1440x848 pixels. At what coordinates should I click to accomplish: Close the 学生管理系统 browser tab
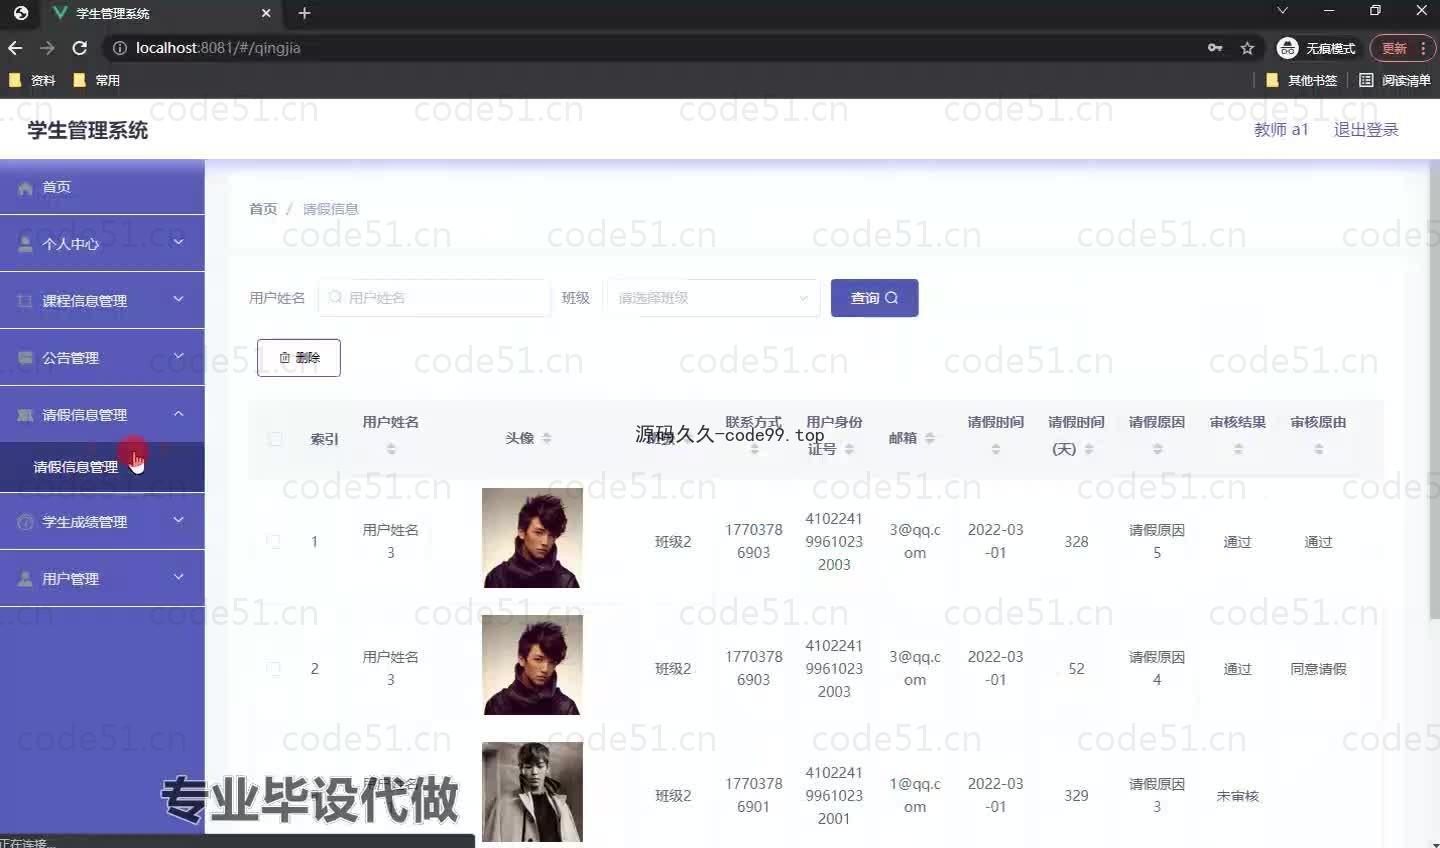(x=266, y=13)
